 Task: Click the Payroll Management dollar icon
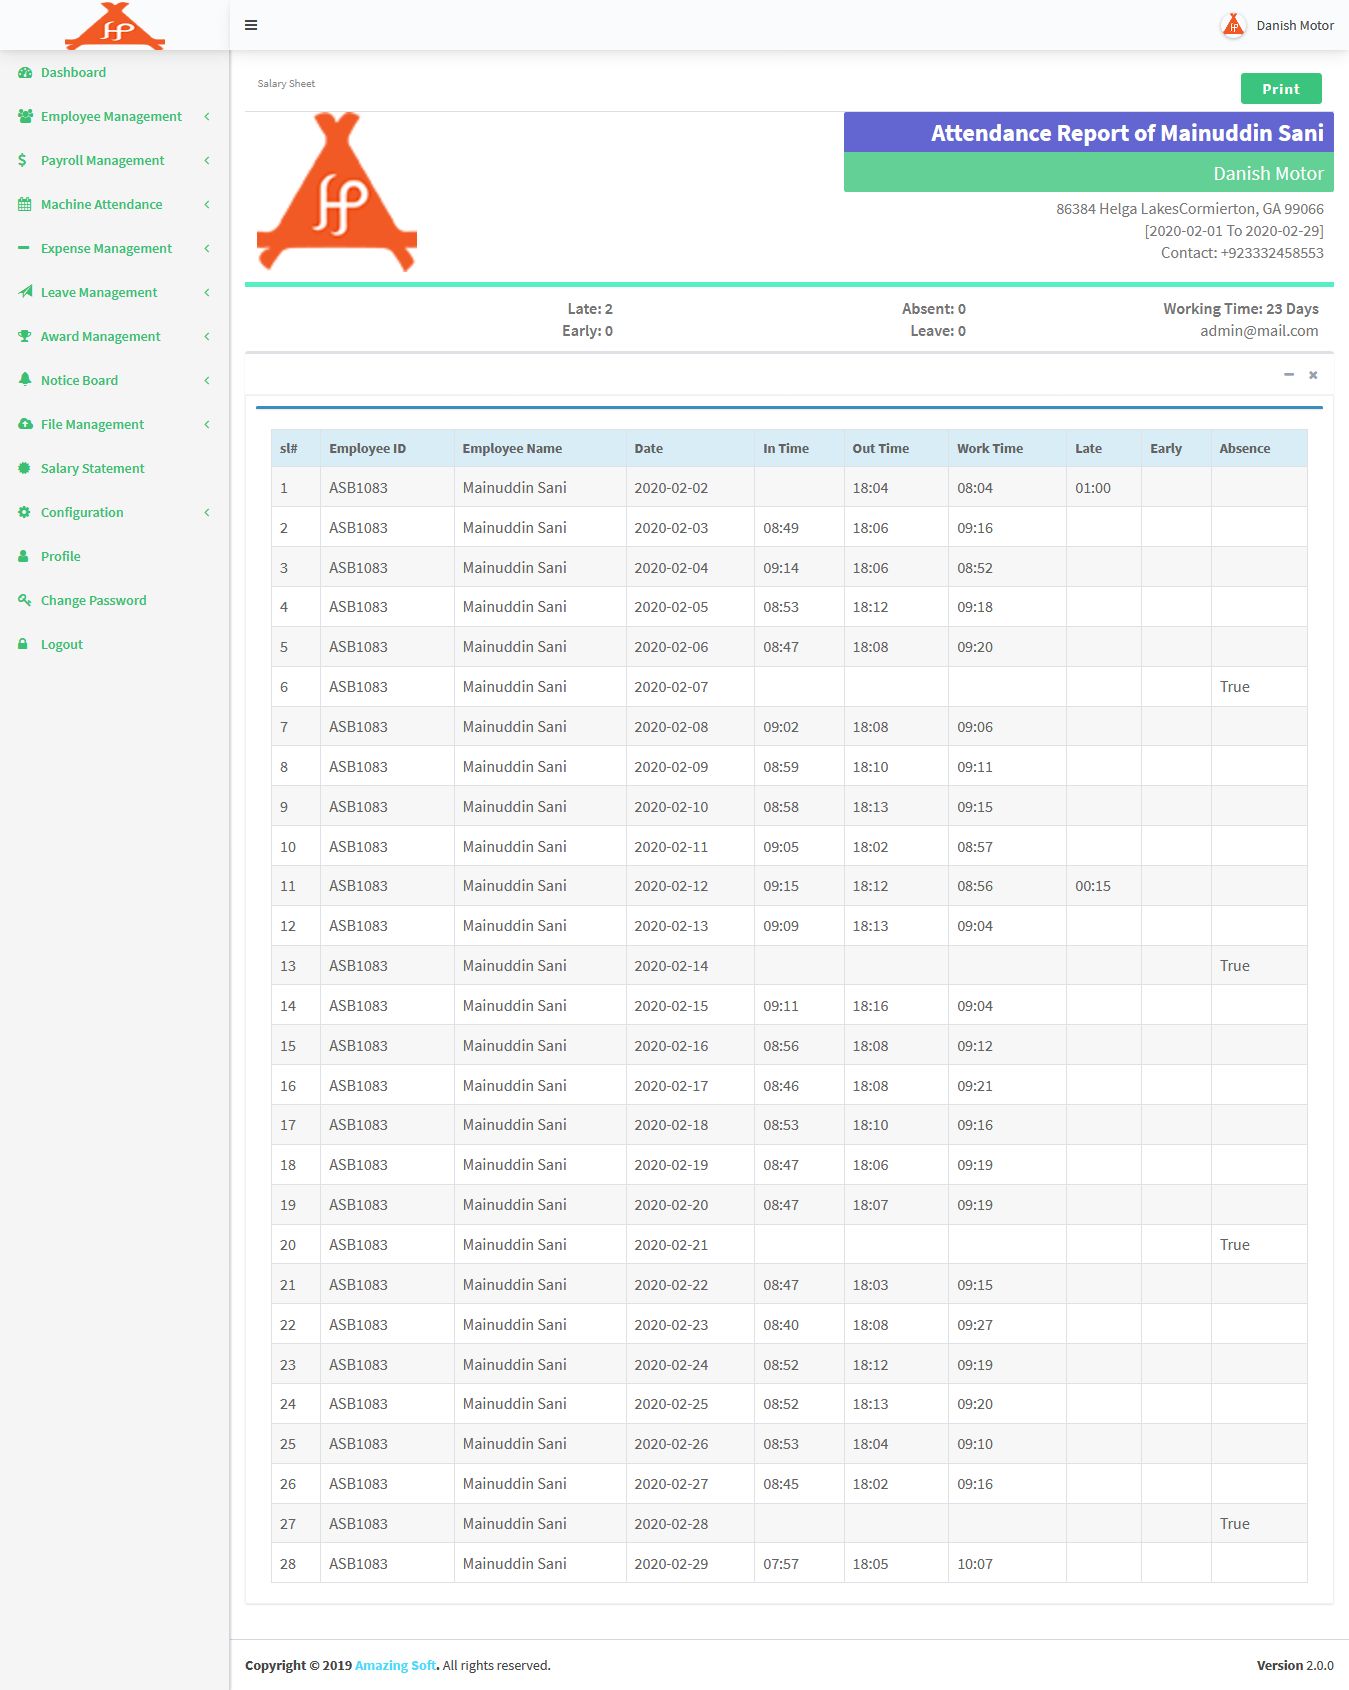coord(22,160)
